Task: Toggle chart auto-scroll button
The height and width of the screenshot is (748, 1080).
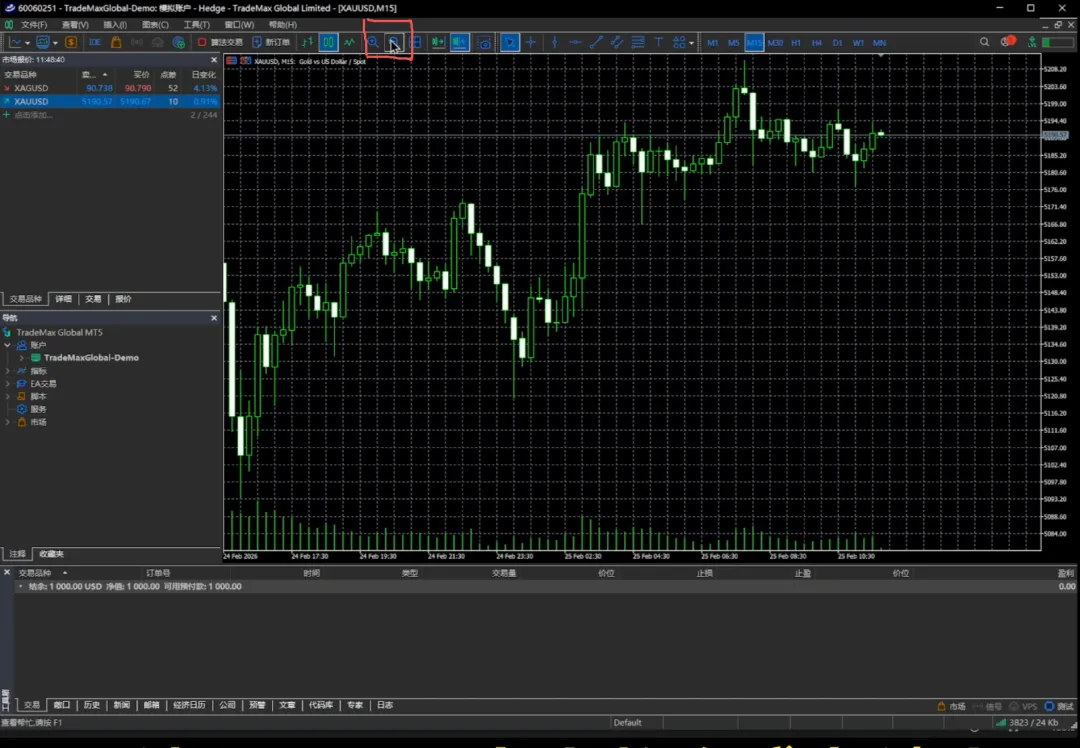Action: tap(438, 43)
